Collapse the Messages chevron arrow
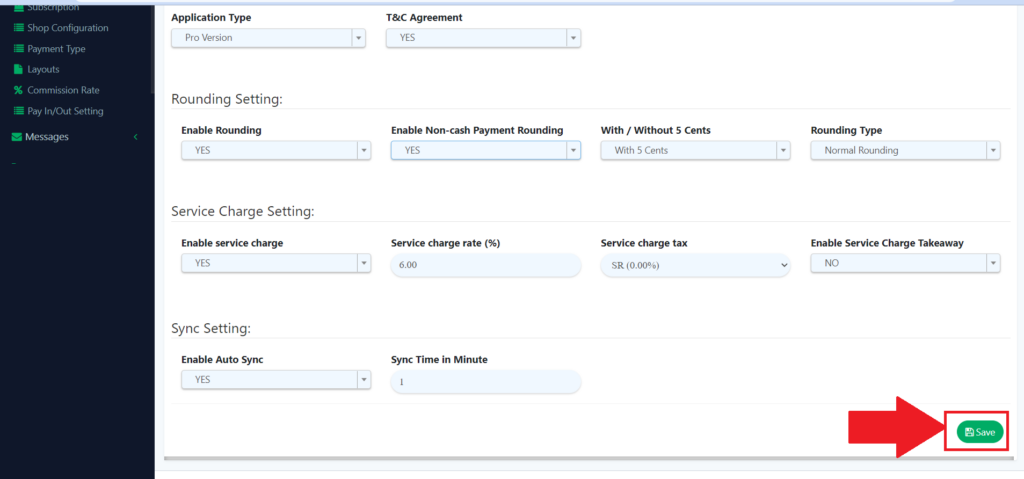Screen dimensions: 1024x479 tap(135, 137)
